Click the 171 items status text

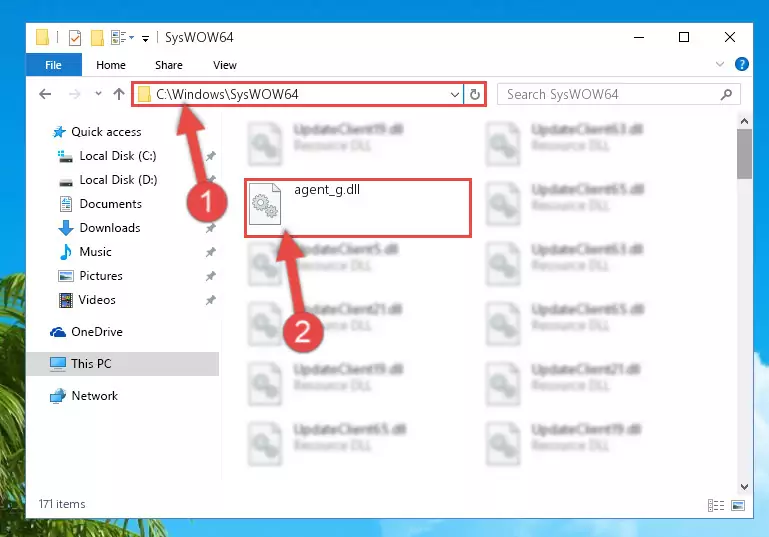tap(62, 504)
